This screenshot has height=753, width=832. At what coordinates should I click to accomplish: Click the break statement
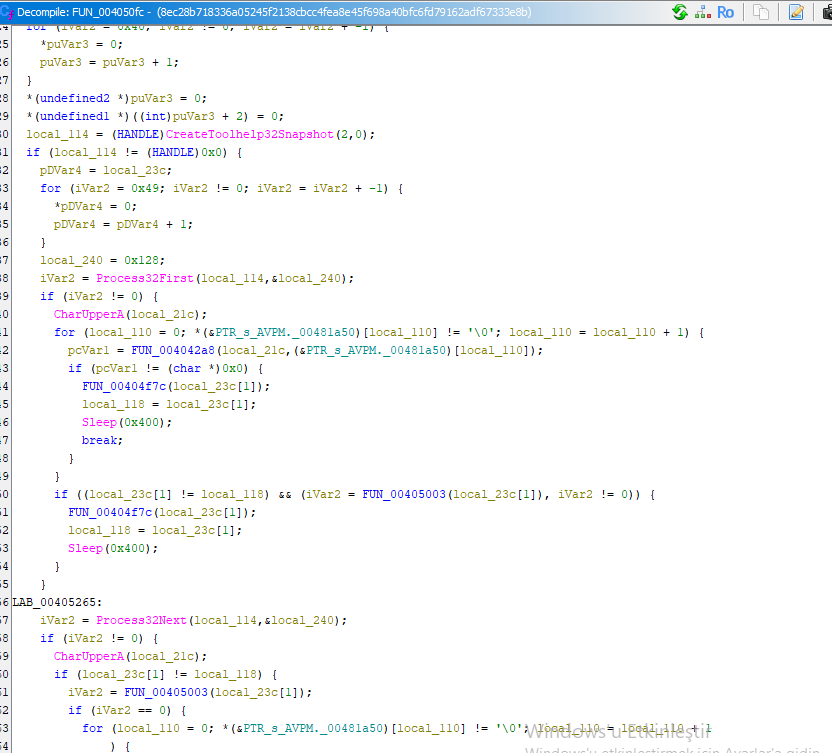pyautogui.click(x=99, y=440)
